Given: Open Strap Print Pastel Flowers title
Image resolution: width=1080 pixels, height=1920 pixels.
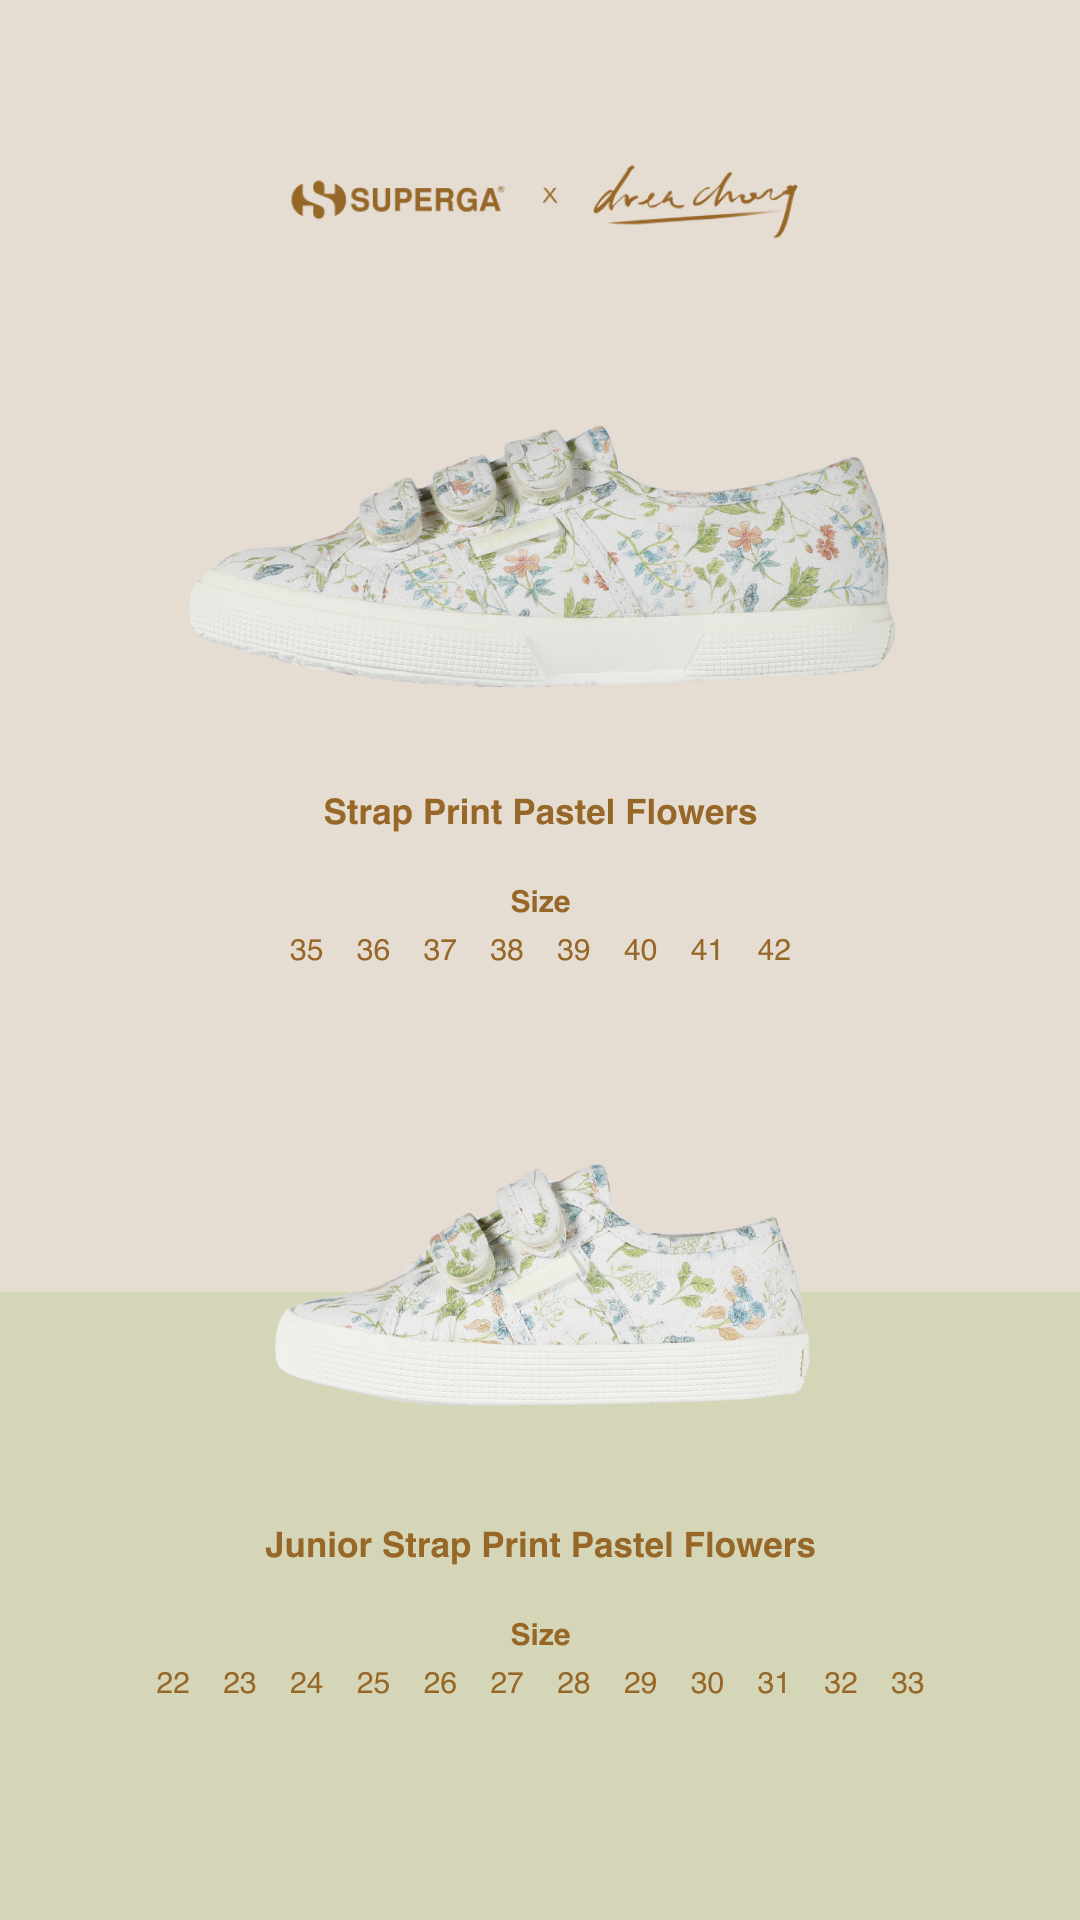Looking at the screenshot, I should tap(540, 812).
